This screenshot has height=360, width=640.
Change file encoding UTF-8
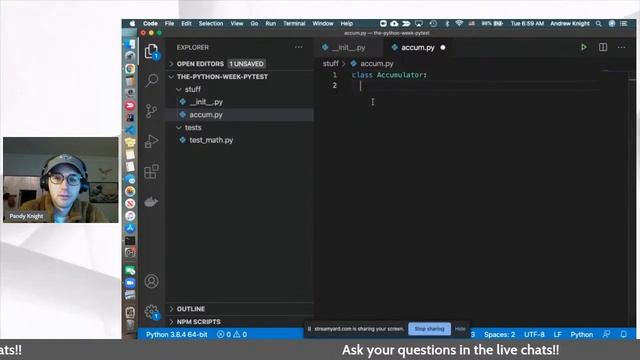tap(534, 334)
